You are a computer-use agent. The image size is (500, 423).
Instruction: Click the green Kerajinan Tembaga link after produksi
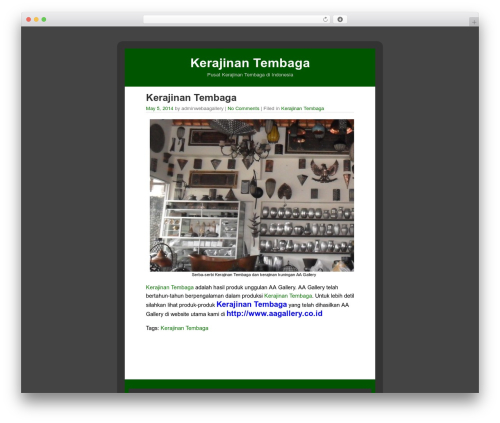coord(288,296)
